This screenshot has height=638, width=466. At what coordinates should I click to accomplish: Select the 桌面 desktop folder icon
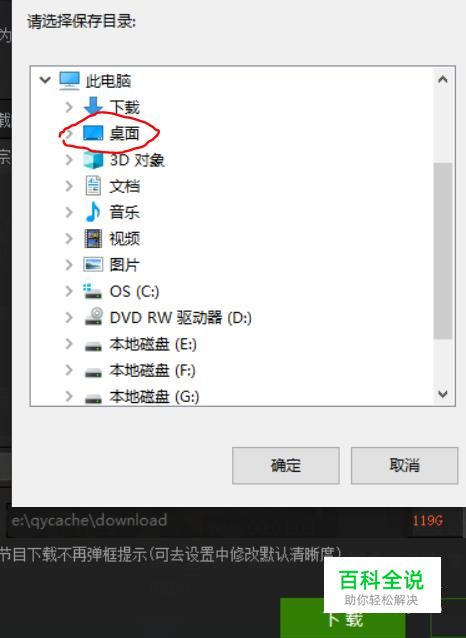[x=93, y=133]
